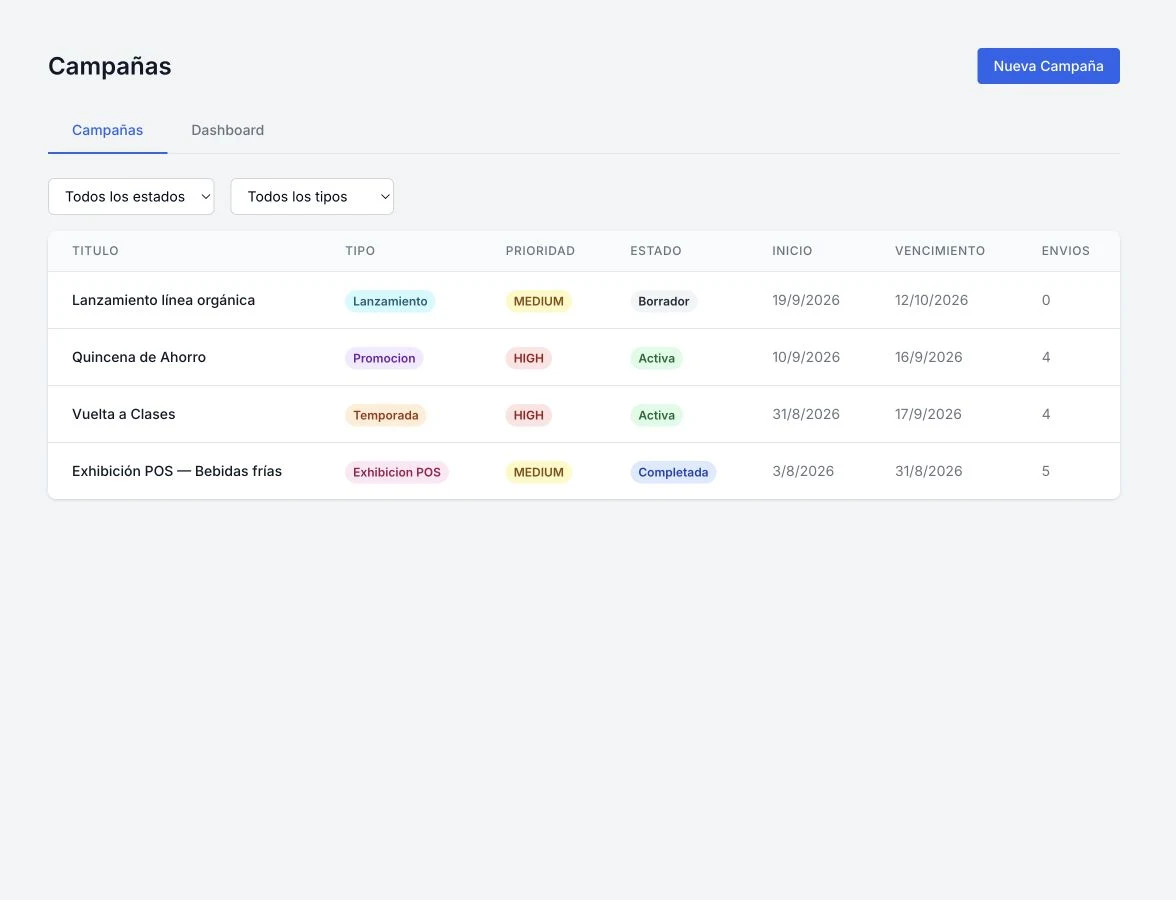Open the Quincena de Ahorro campaign
Image resolution: width=1176 pixels, height=900 pixels.
pyautogui.click(x=139, y=357)
